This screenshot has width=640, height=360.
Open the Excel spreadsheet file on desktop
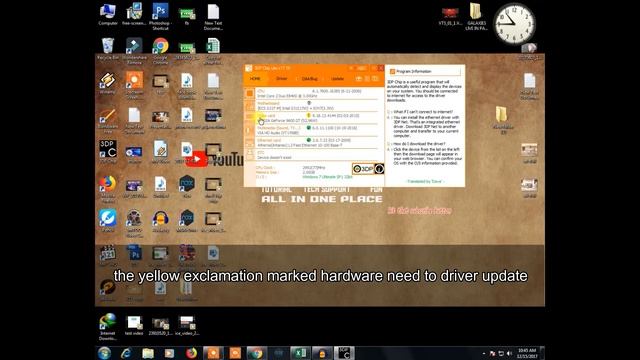[213, 51]
